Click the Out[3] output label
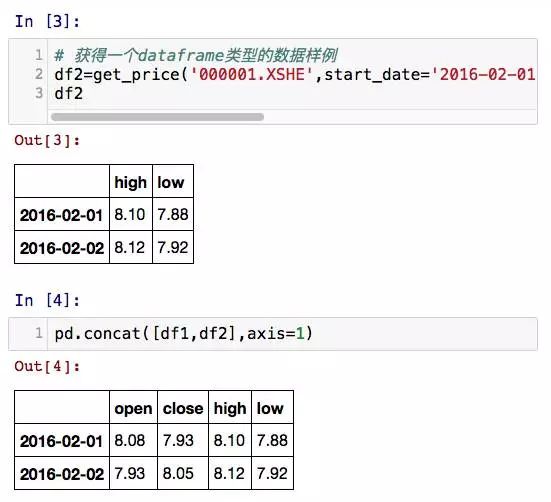 click(x=47, y=141)
